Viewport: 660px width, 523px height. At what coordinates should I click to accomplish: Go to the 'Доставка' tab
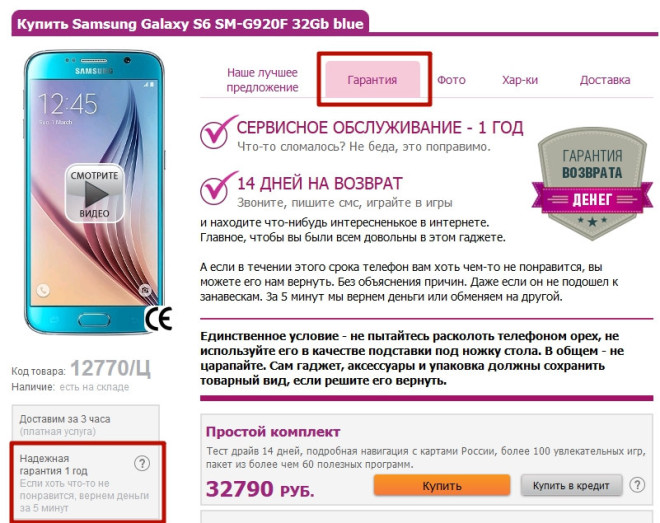point(605,80)
